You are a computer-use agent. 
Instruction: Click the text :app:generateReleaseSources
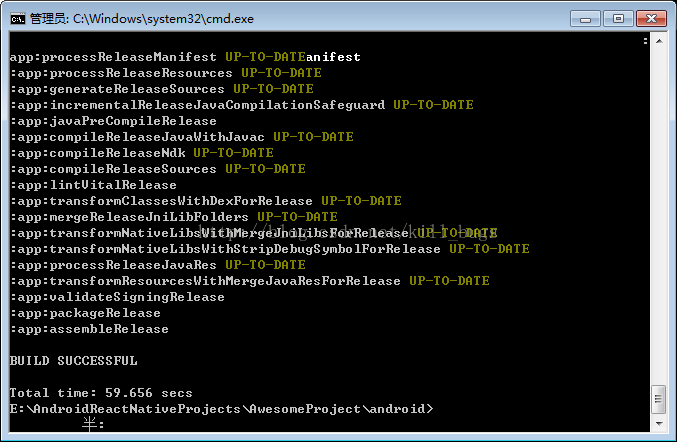click(x=117, y=89)
